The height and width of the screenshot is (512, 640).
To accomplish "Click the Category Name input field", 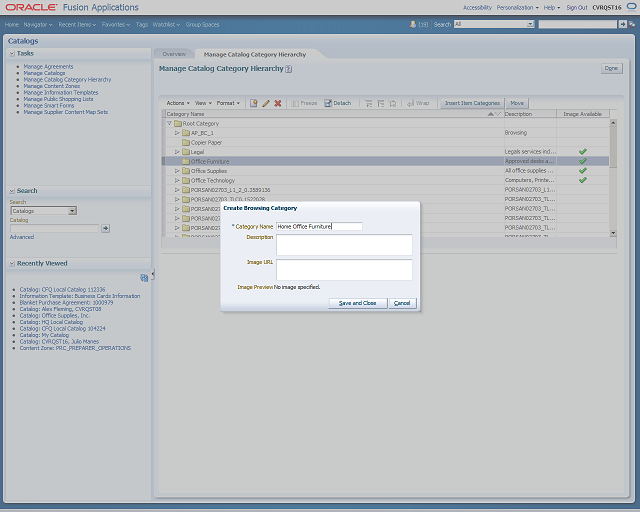I will tap(319, 227).
